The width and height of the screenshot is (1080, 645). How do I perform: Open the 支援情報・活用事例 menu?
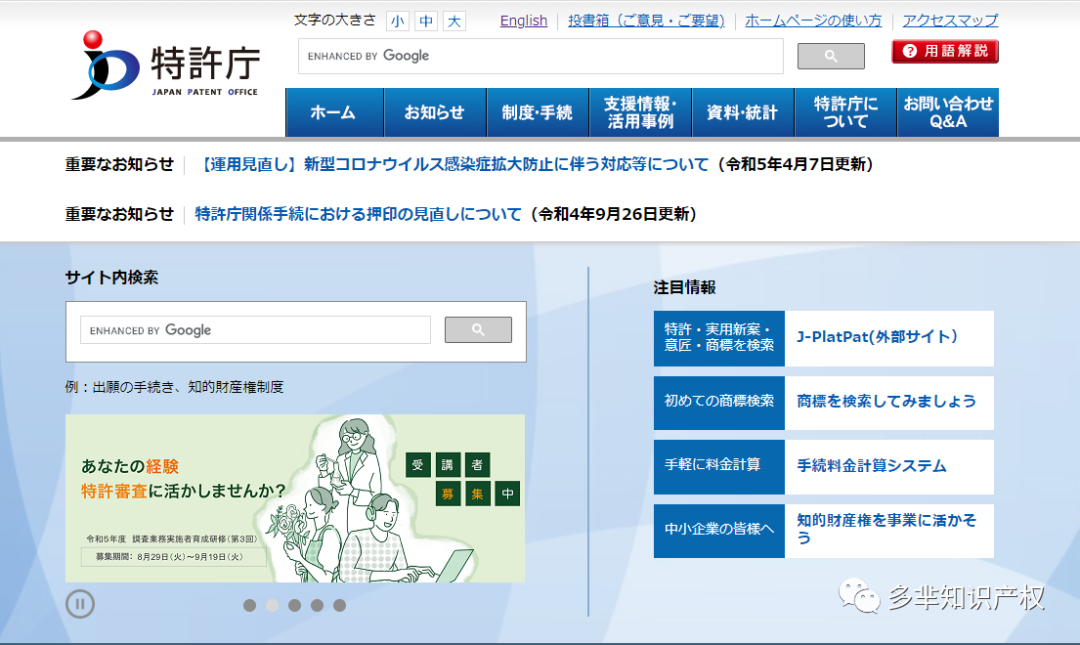640,112
